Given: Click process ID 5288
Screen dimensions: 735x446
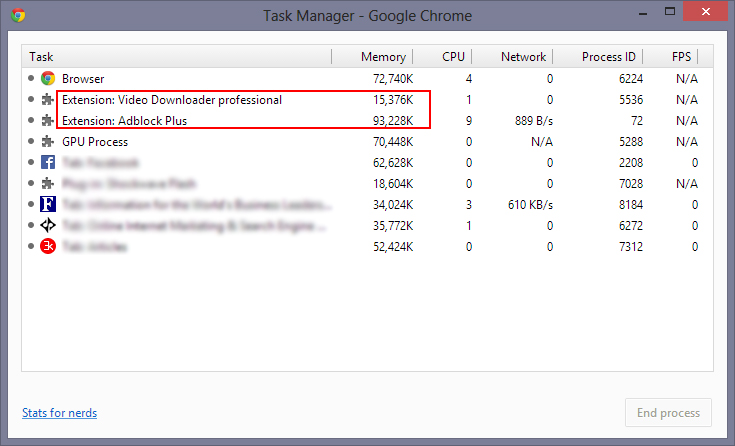Looking at the screenshot, I should click(630, 142).
